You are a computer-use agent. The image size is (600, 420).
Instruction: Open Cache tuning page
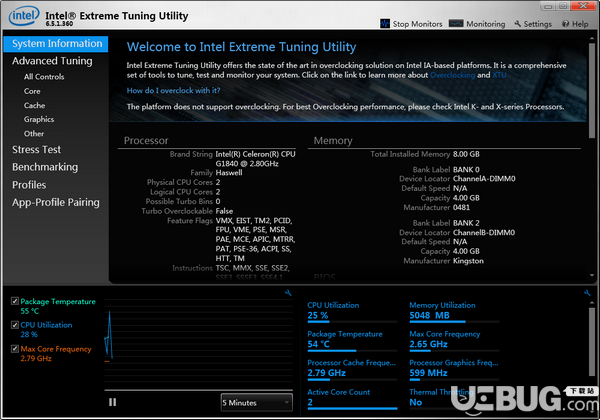point(34,106)
